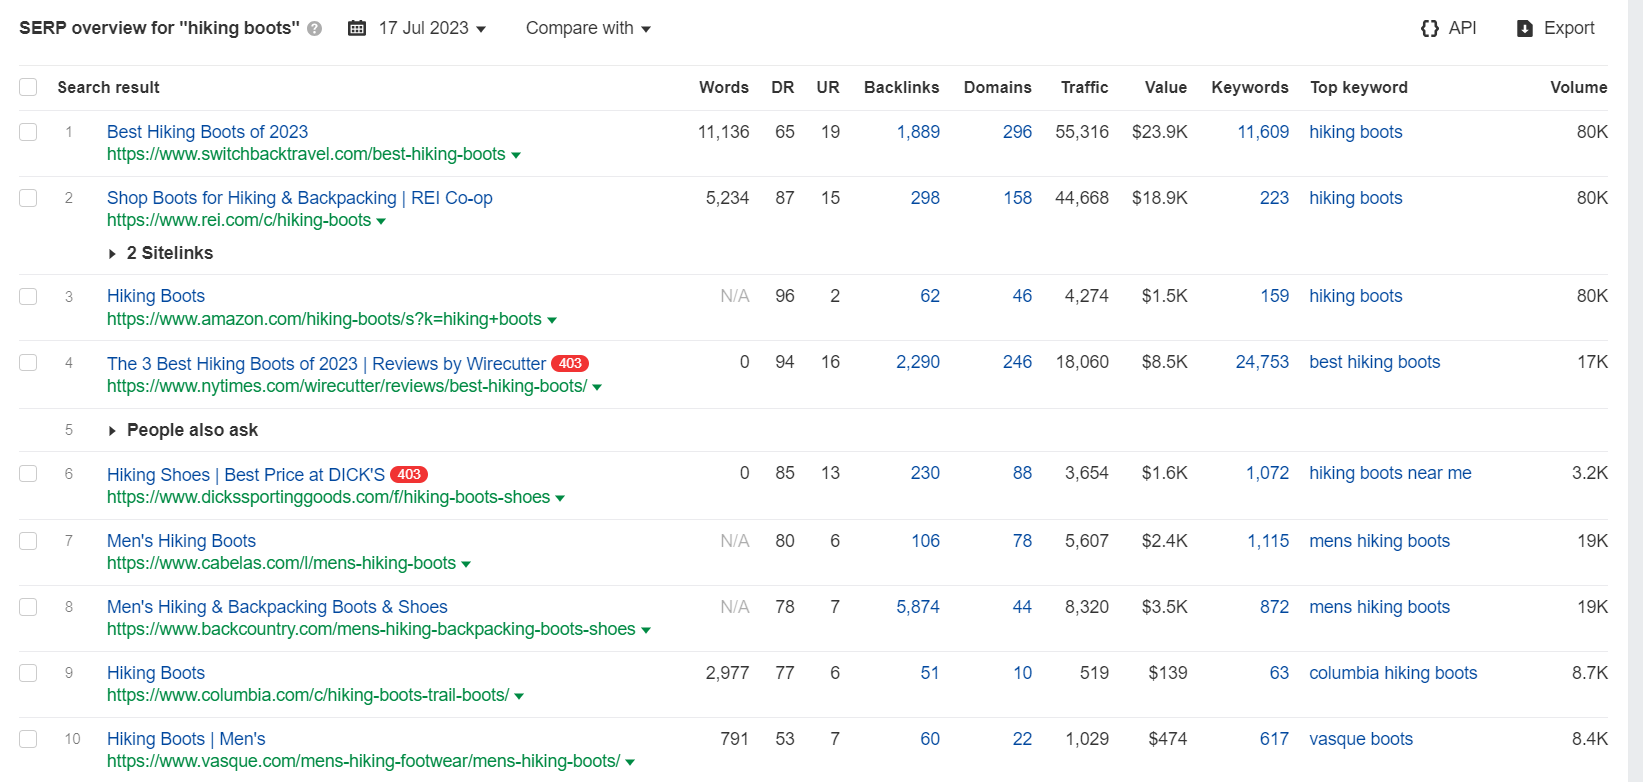The width and height of the screenshot is (1643, 782).
Task: Open the 1,889 backlinks count
Action: click(918, 132)
